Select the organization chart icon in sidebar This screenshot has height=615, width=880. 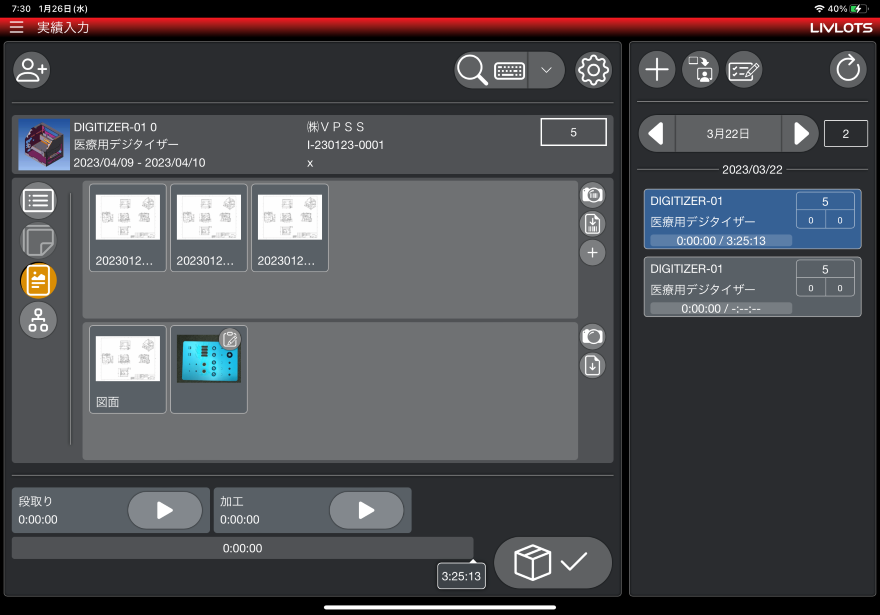tap(38, 320)
